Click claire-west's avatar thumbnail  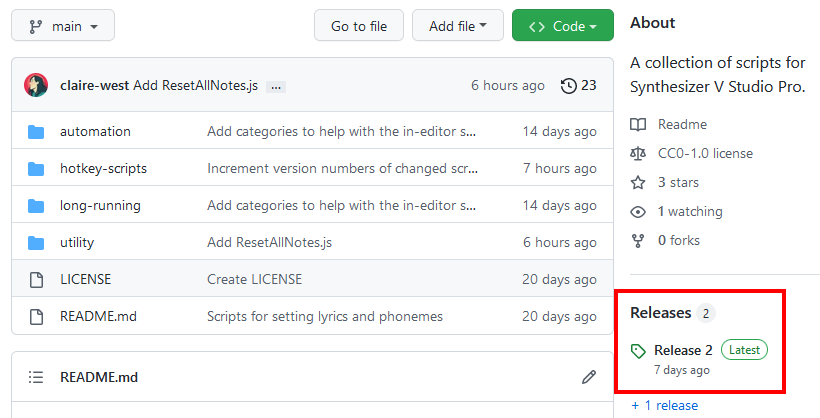tap(37, 86)
